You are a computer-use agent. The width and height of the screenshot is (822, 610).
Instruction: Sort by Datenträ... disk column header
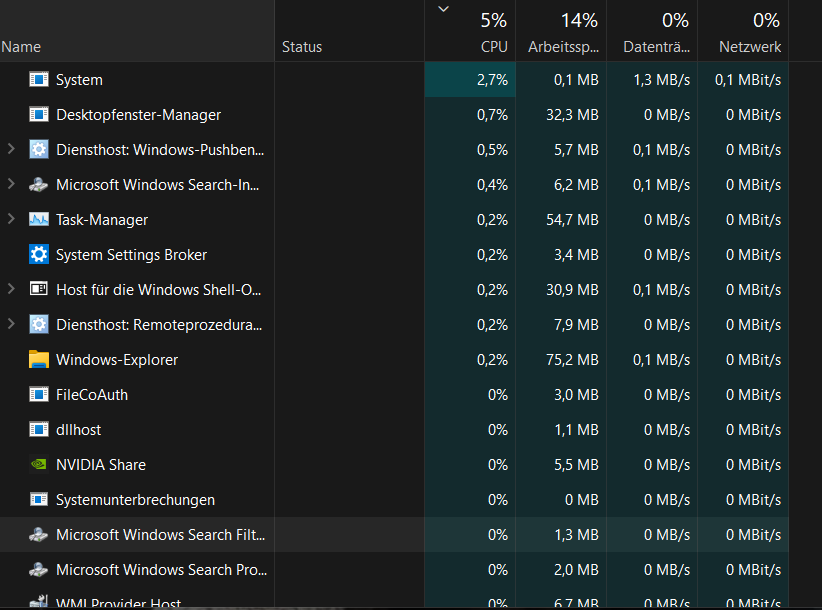click(652, 31)
